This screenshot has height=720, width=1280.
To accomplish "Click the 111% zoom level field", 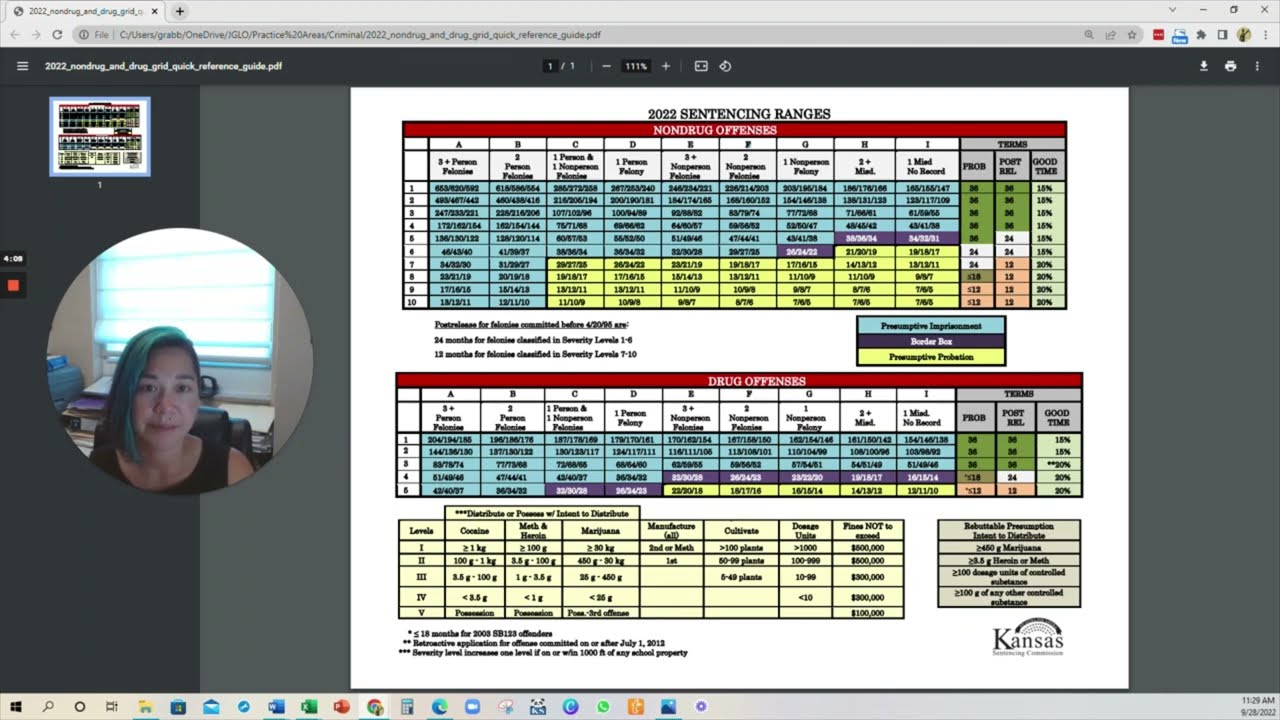I will click(x=636, y=66).
